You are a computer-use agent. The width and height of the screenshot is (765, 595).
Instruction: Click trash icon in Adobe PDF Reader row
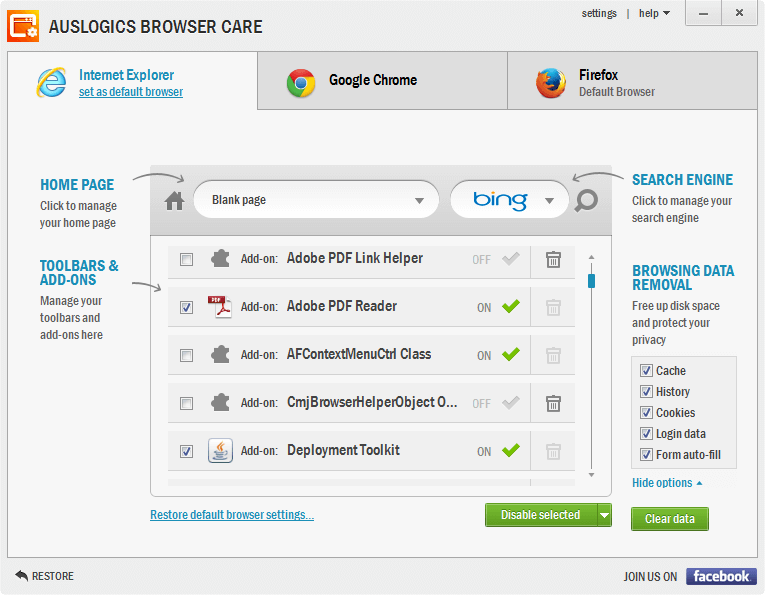553,307
